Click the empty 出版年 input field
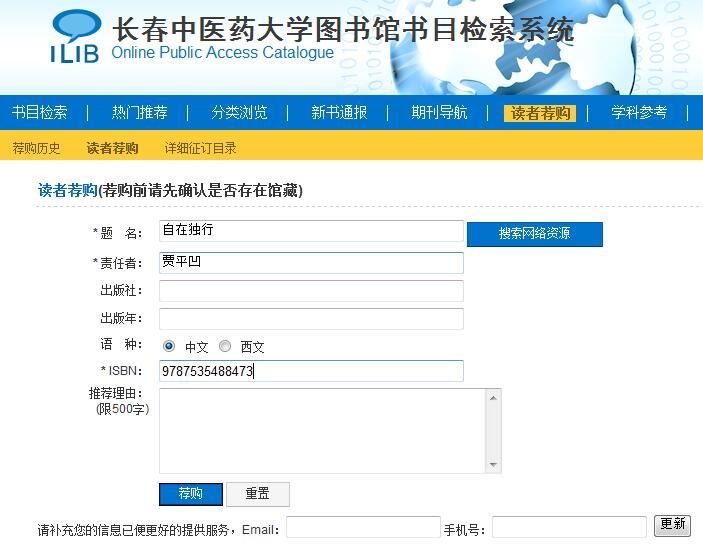The image size is (703, 548). click(311, 319)
